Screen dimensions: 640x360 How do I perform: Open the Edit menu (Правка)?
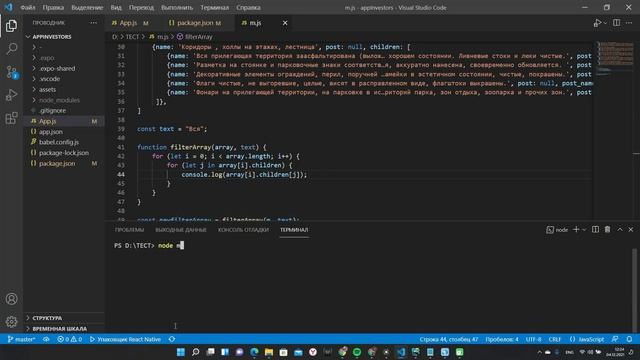tap(53, 7)
